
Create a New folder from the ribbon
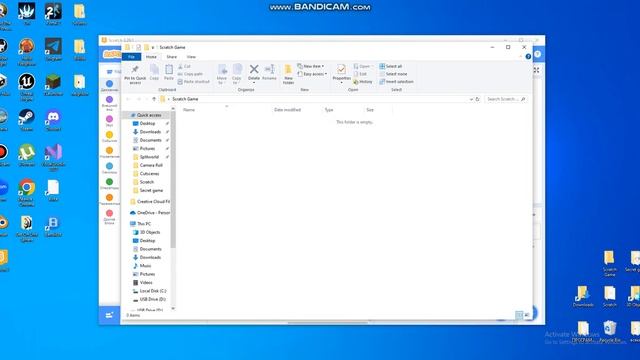(x=288, y=74)
